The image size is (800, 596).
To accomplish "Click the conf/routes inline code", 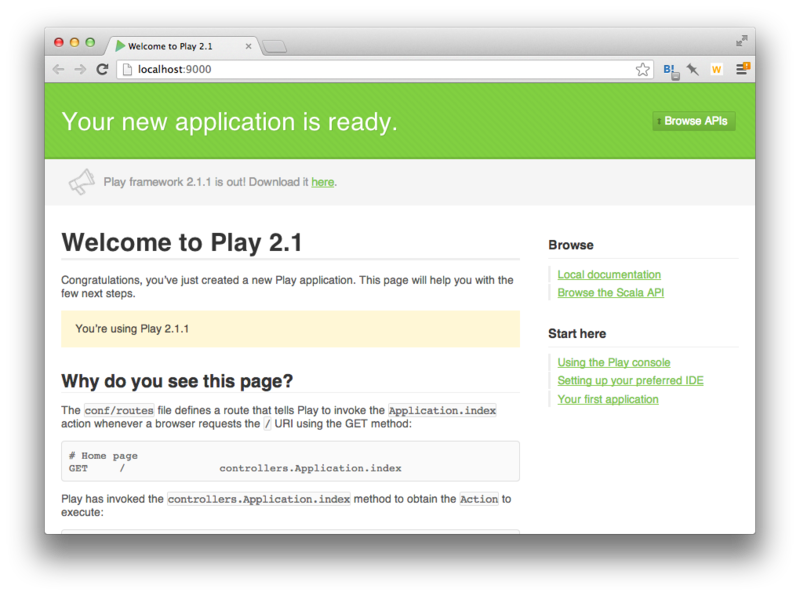I will [x=119, y=410].
